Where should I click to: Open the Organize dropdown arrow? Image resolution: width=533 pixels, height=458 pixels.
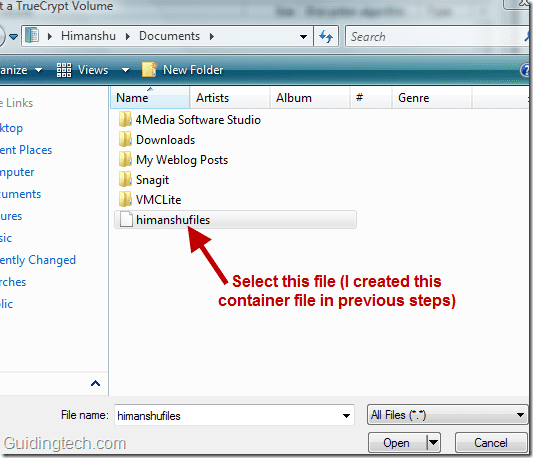38,70
